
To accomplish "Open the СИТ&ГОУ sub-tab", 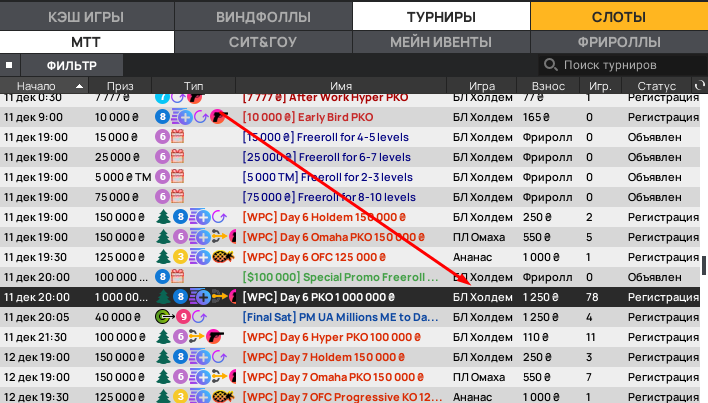I will pyautogui.click(x=264, y=42).
